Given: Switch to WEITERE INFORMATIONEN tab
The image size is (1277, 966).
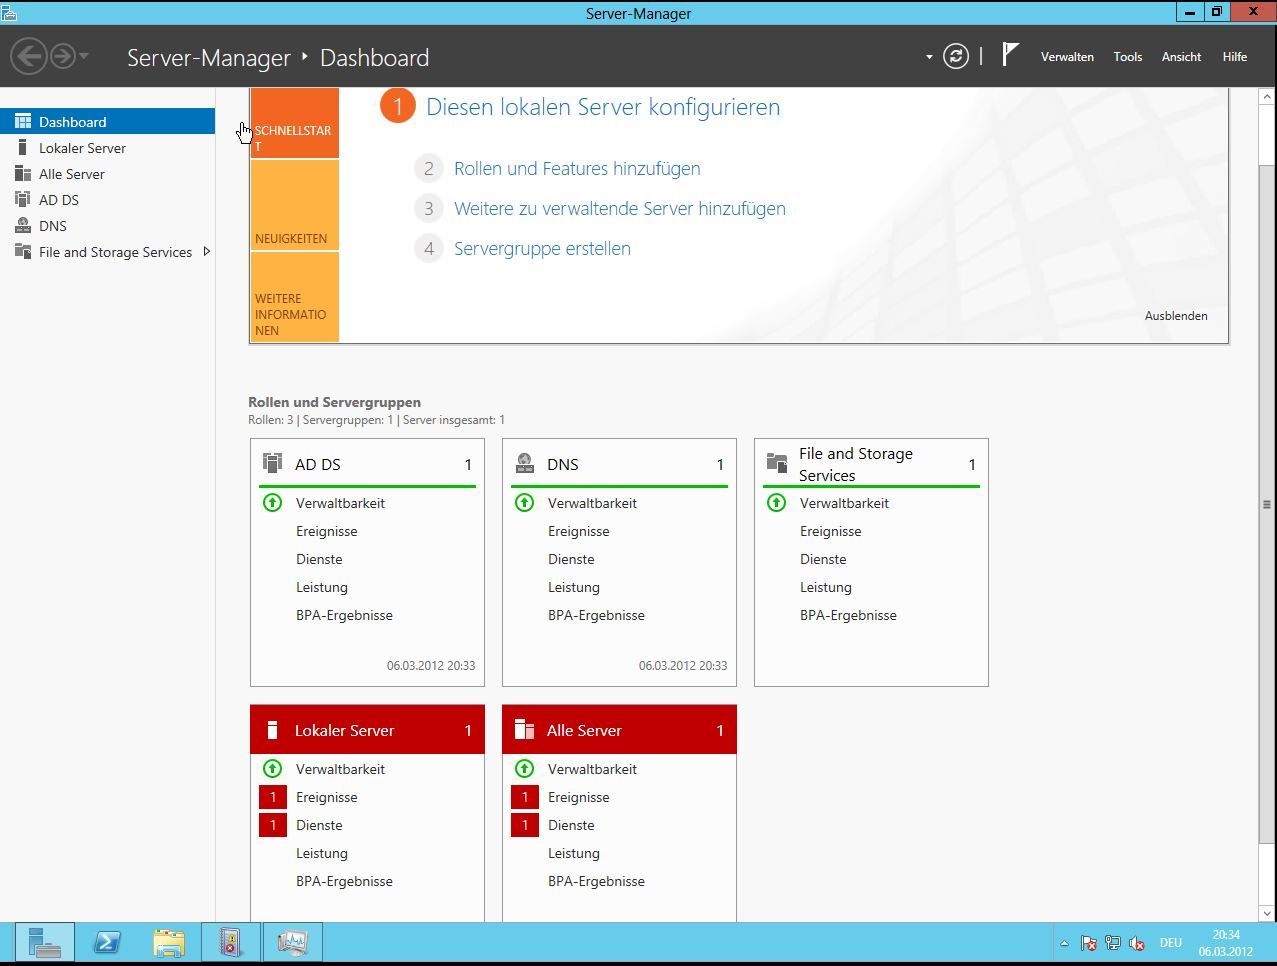Looking at the screenshot, I should (294, 297).
